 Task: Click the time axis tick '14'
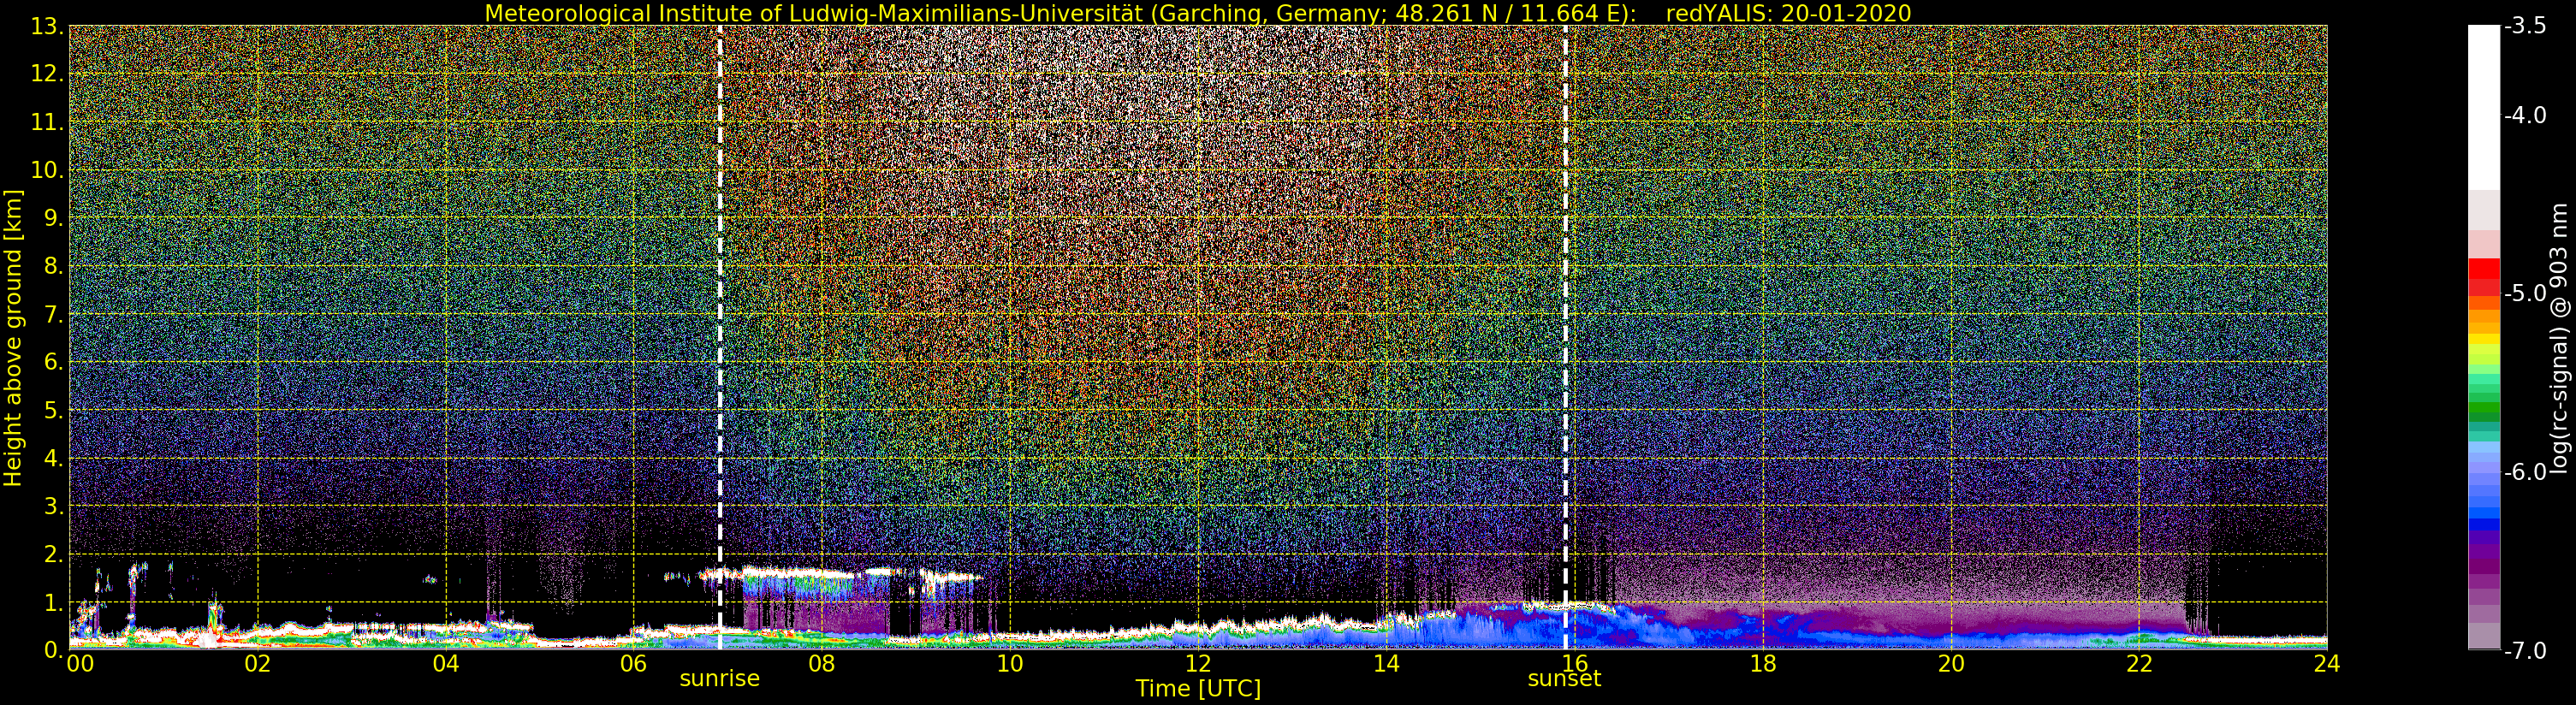click(x=1386, y=664)
